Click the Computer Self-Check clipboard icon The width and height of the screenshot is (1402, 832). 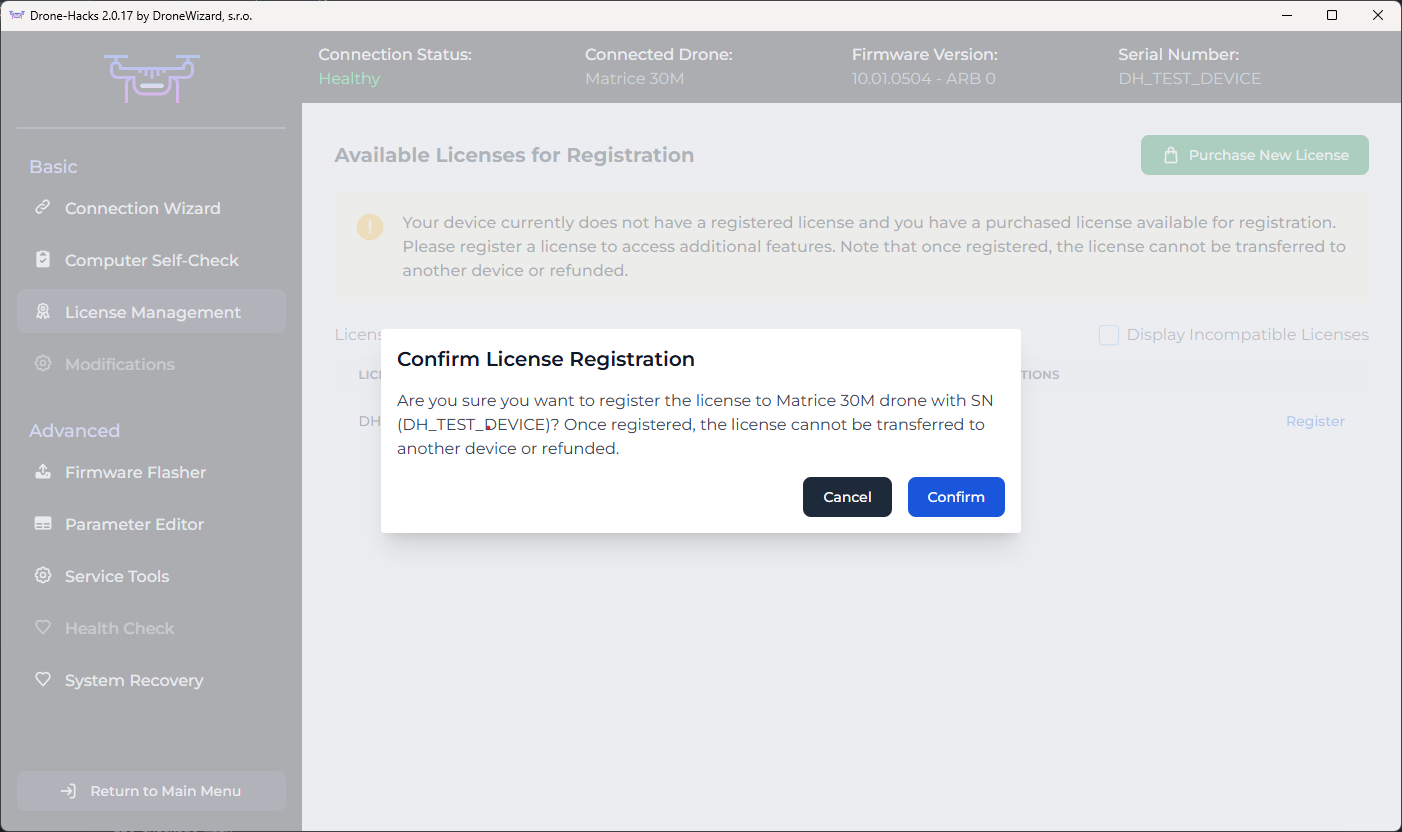click(42, 260)
